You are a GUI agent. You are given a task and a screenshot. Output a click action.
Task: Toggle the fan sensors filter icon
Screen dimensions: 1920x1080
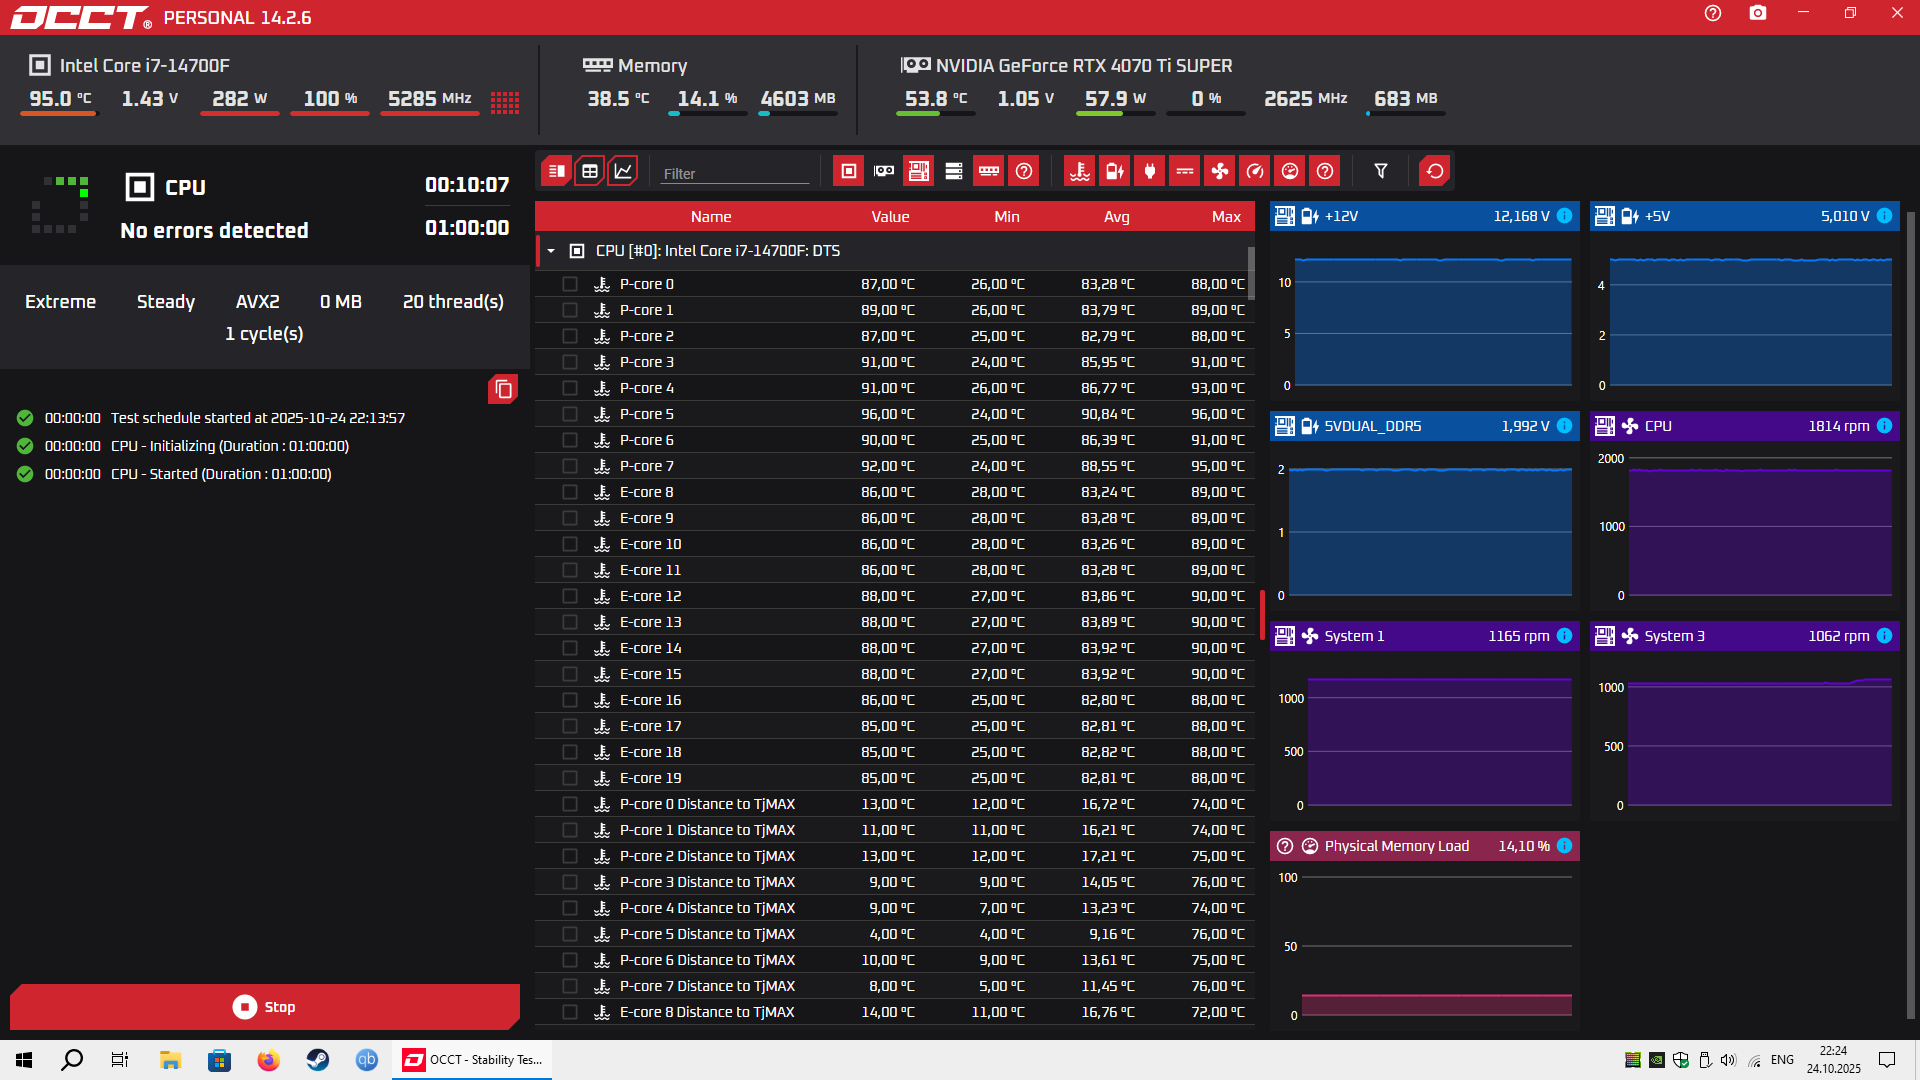click(1219, 171)
